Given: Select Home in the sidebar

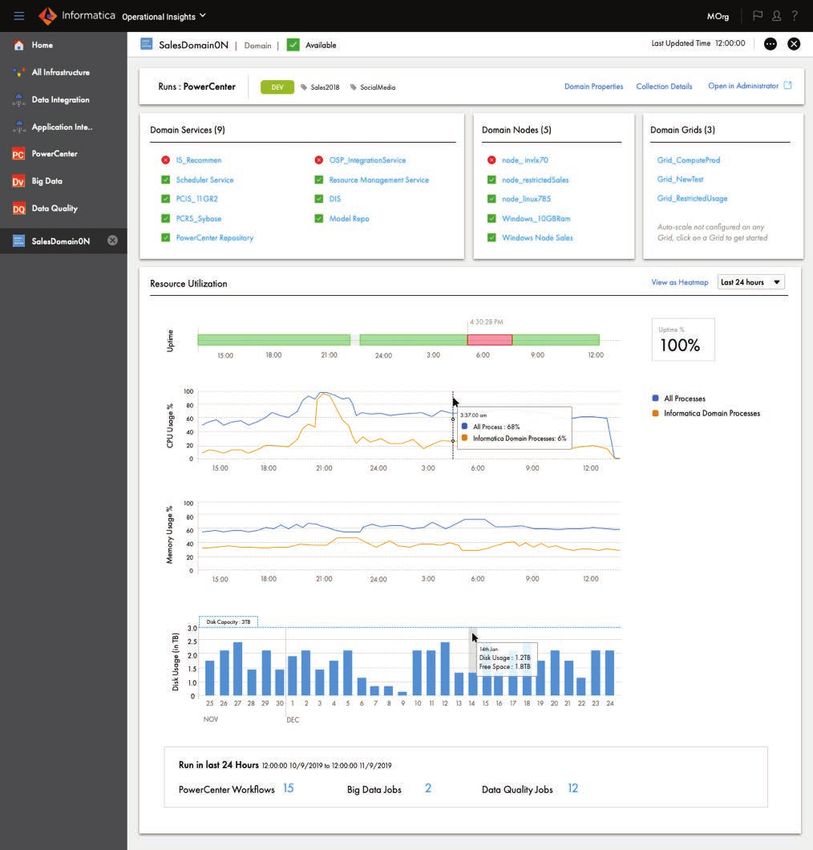Looking at the screenshot, I should [42, 45].
